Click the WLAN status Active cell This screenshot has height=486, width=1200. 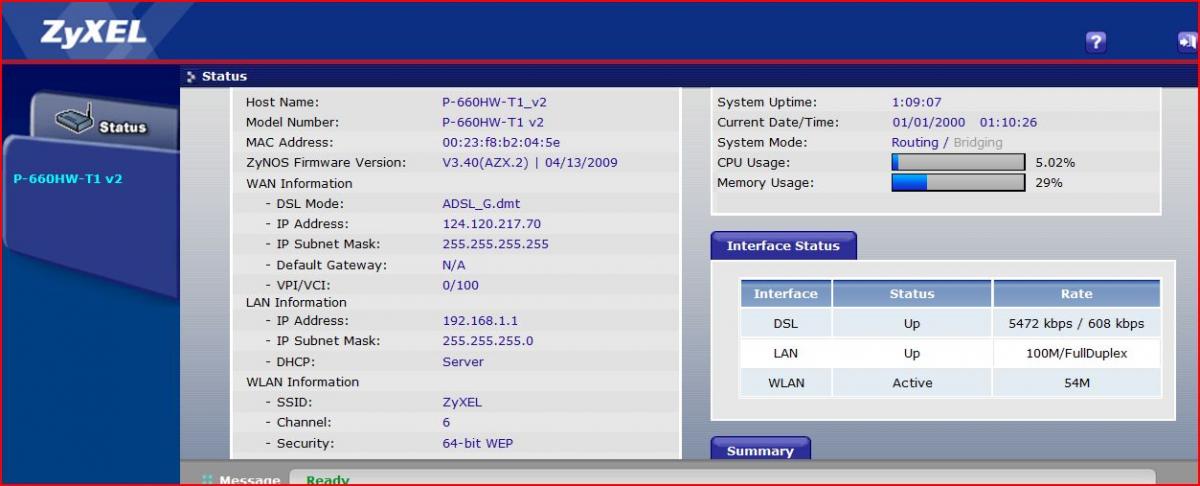coord(912,383)
